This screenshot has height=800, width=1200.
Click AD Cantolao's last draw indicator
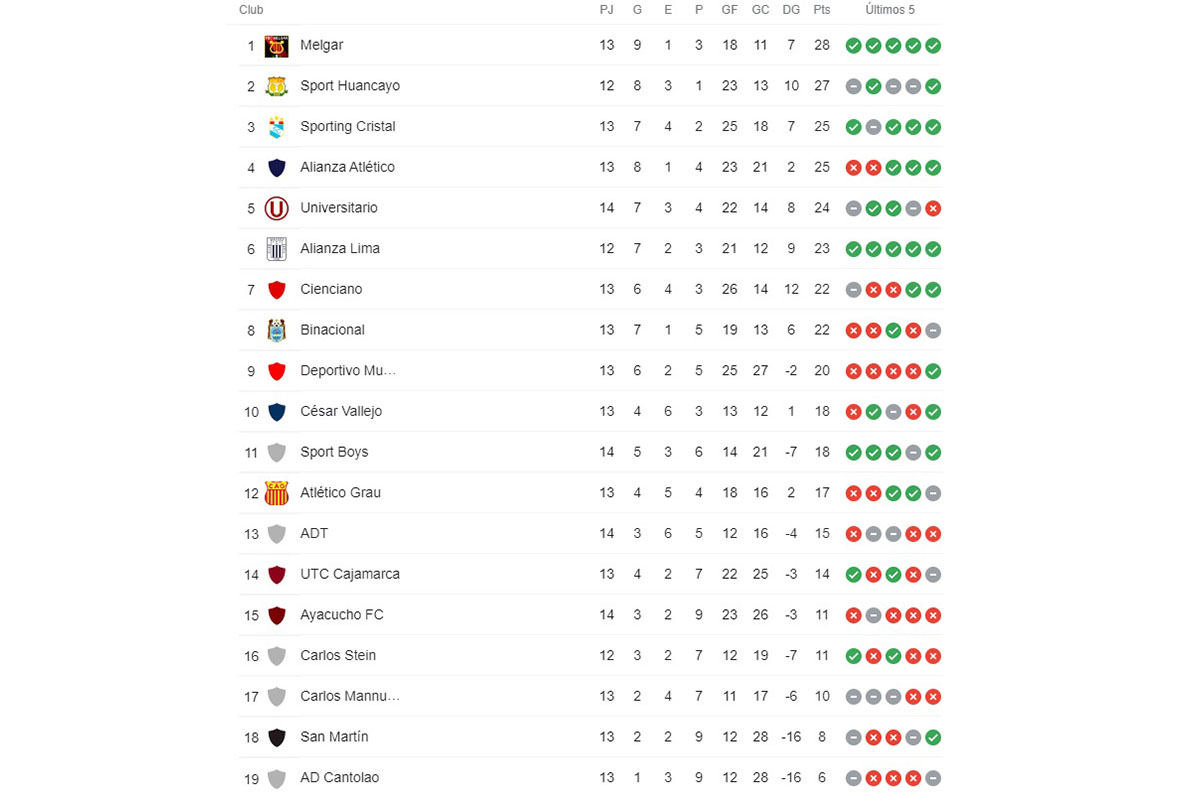[933, 778]
